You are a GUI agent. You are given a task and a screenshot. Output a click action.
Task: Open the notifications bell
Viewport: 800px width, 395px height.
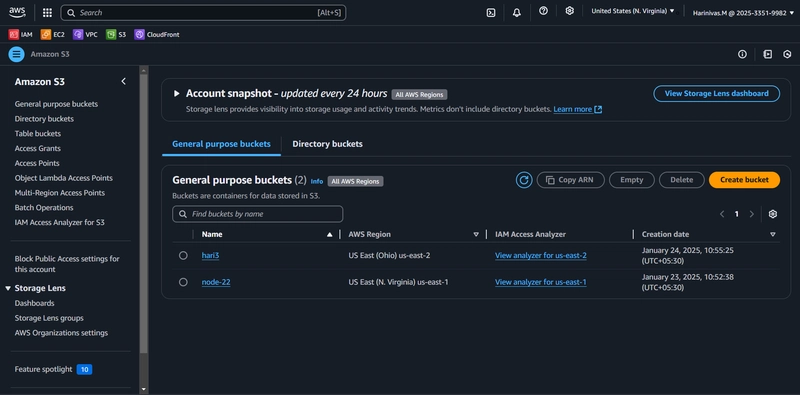click(517, 13)
